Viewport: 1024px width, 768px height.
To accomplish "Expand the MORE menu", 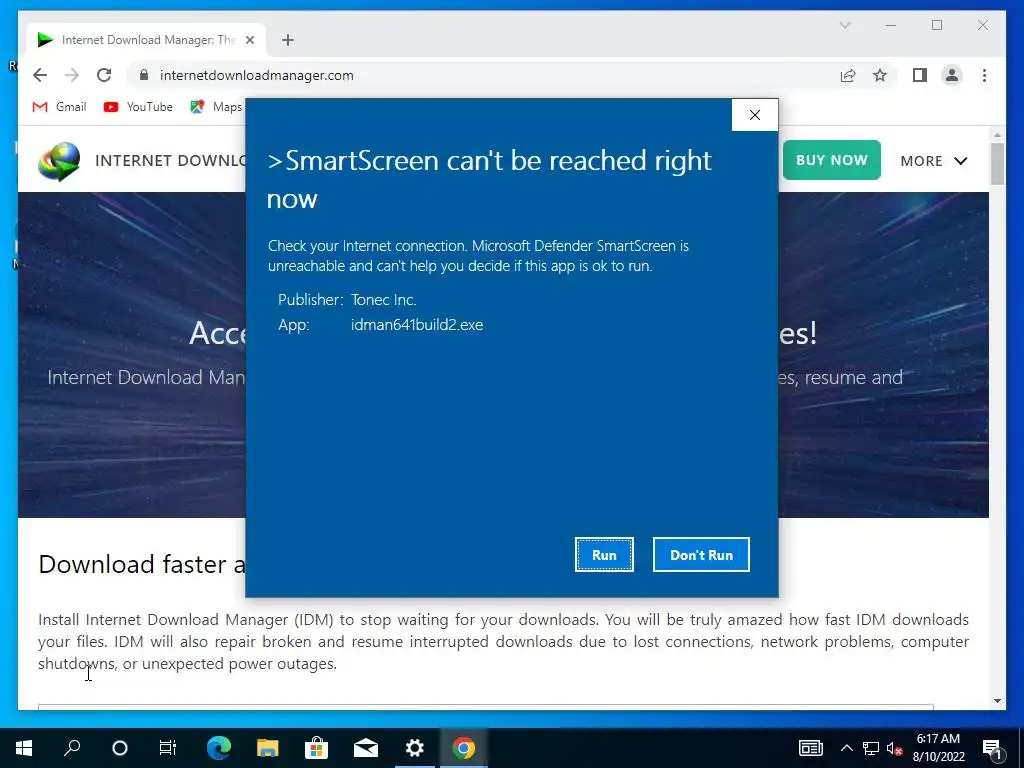I will [x=933, y=161].
